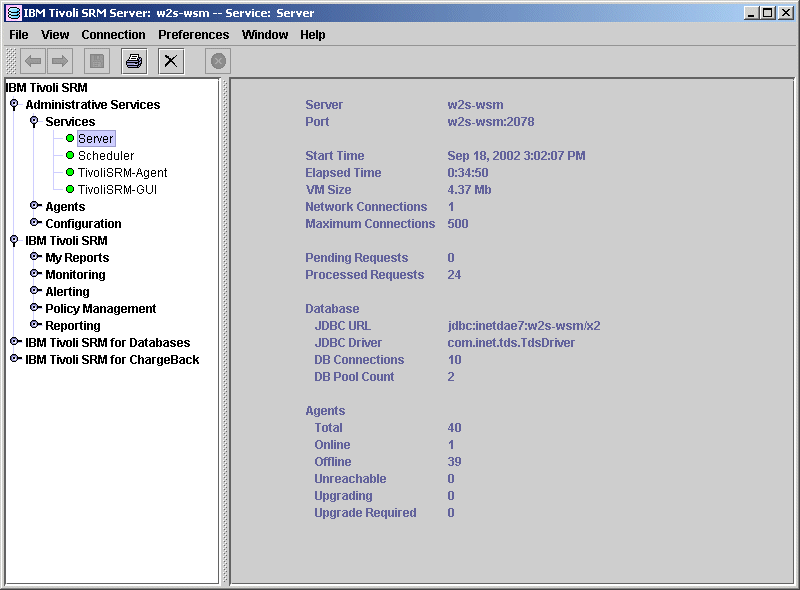This screenshot has width=800, height=590.
Task: Expand the Policy Management node
Action: pyautogui.click(x=35, y=308)
